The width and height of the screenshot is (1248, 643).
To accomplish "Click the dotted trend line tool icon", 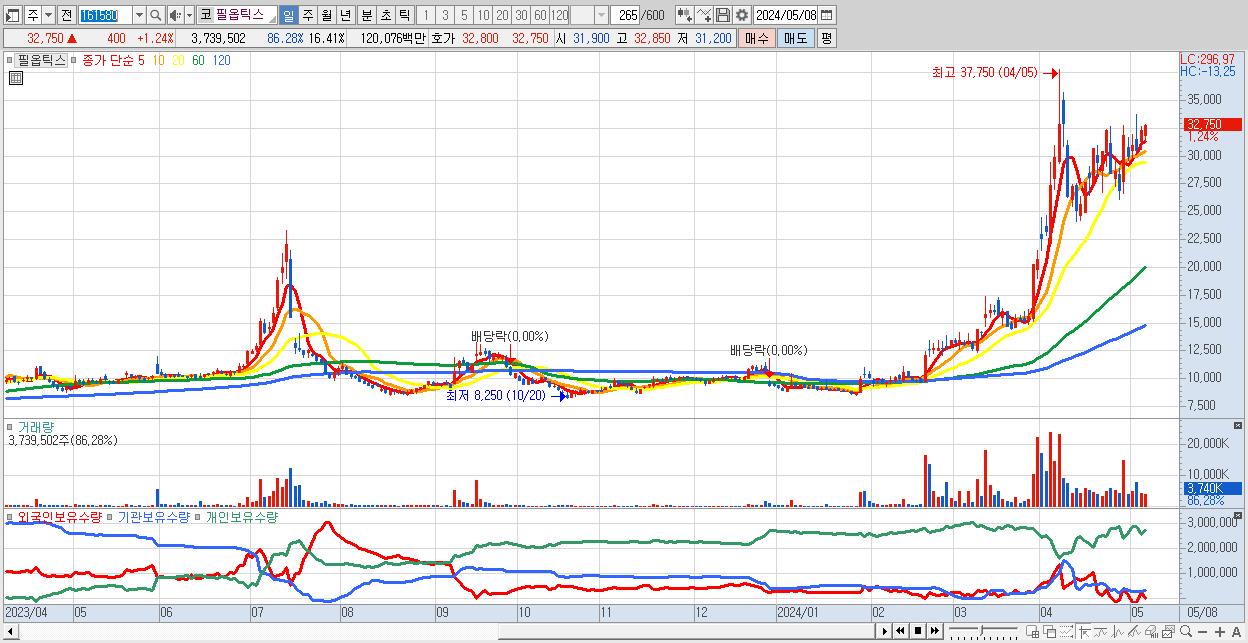I will (1066, 631).
